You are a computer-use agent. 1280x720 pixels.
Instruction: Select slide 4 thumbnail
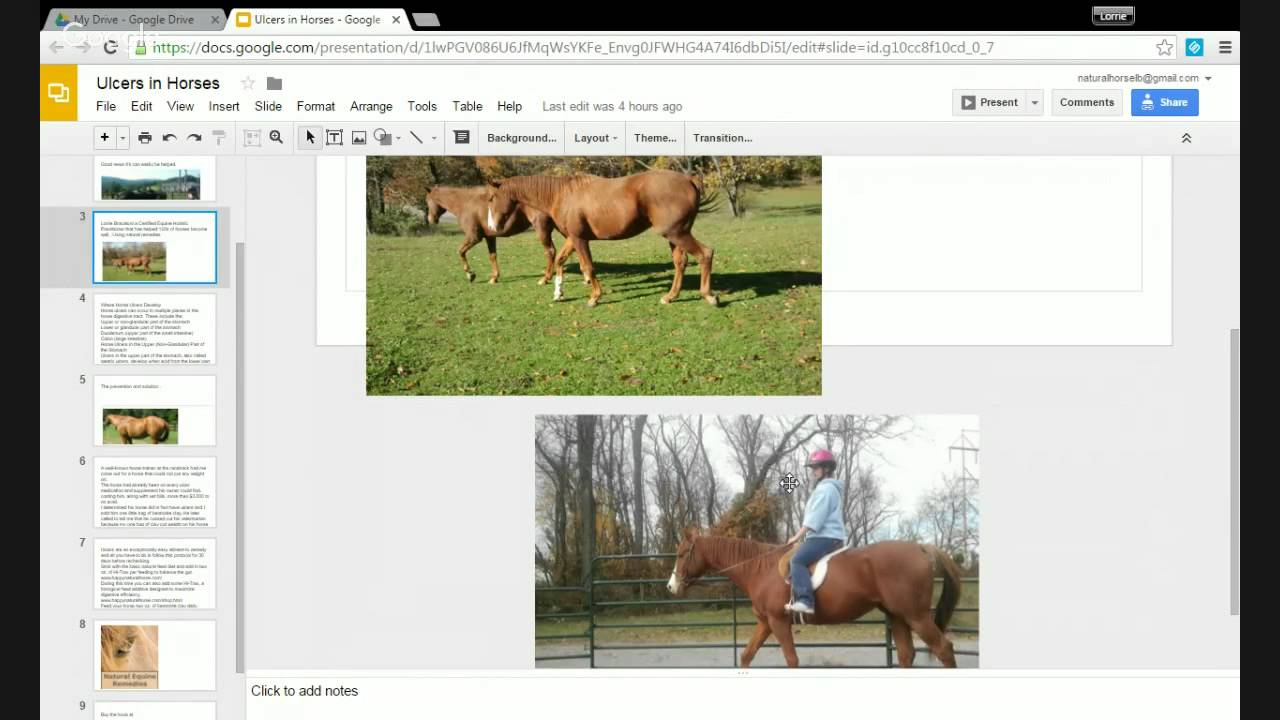pyautogui.click(x=155, y=329)
